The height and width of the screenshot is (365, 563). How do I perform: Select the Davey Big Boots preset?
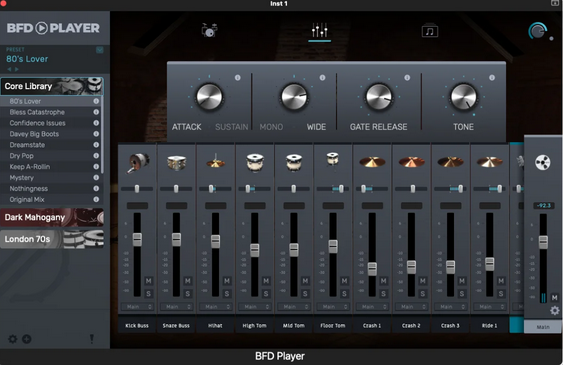(51, 134)
